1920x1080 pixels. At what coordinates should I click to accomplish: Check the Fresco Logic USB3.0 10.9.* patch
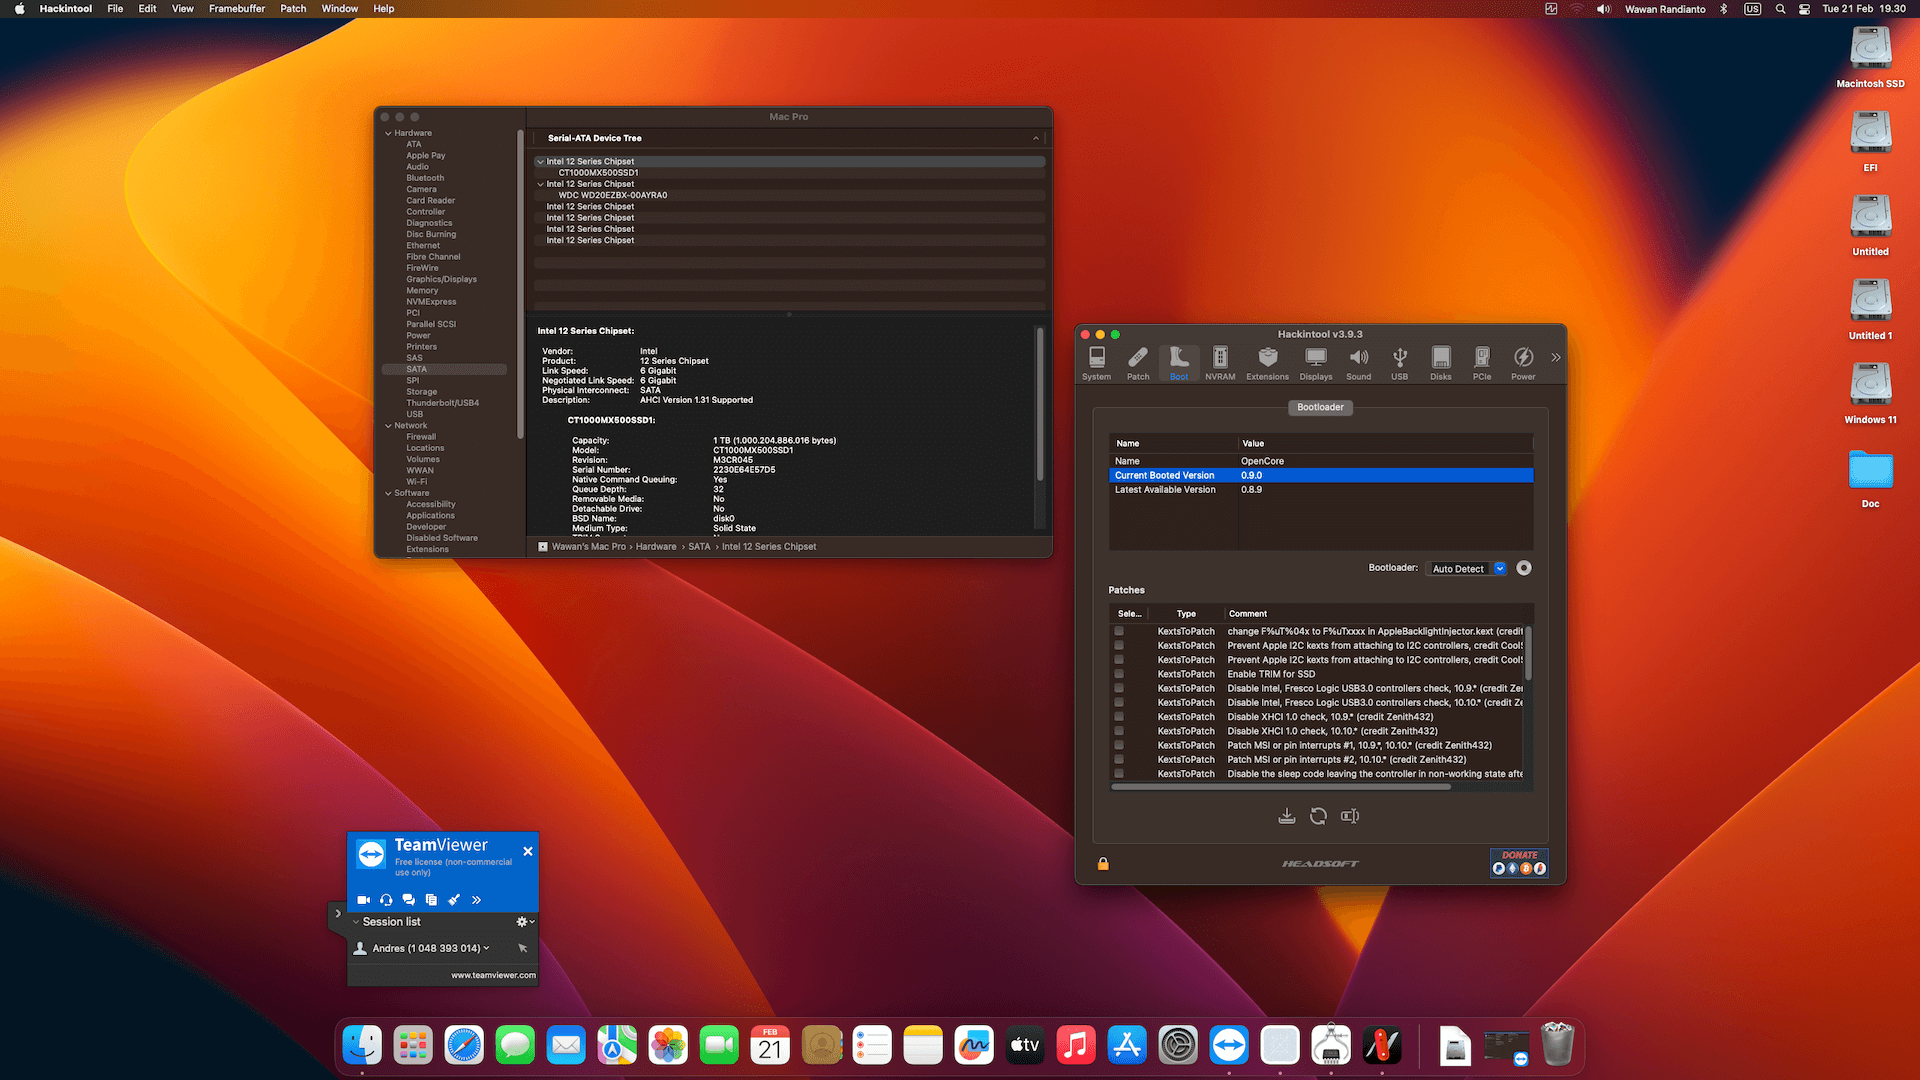(x=1119, y=688)
